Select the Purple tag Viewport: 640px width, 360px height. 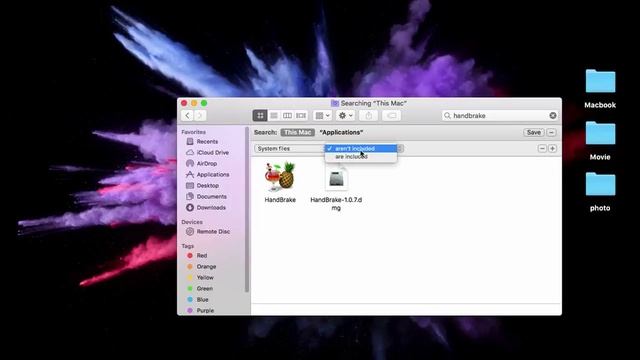click(200, 311)
